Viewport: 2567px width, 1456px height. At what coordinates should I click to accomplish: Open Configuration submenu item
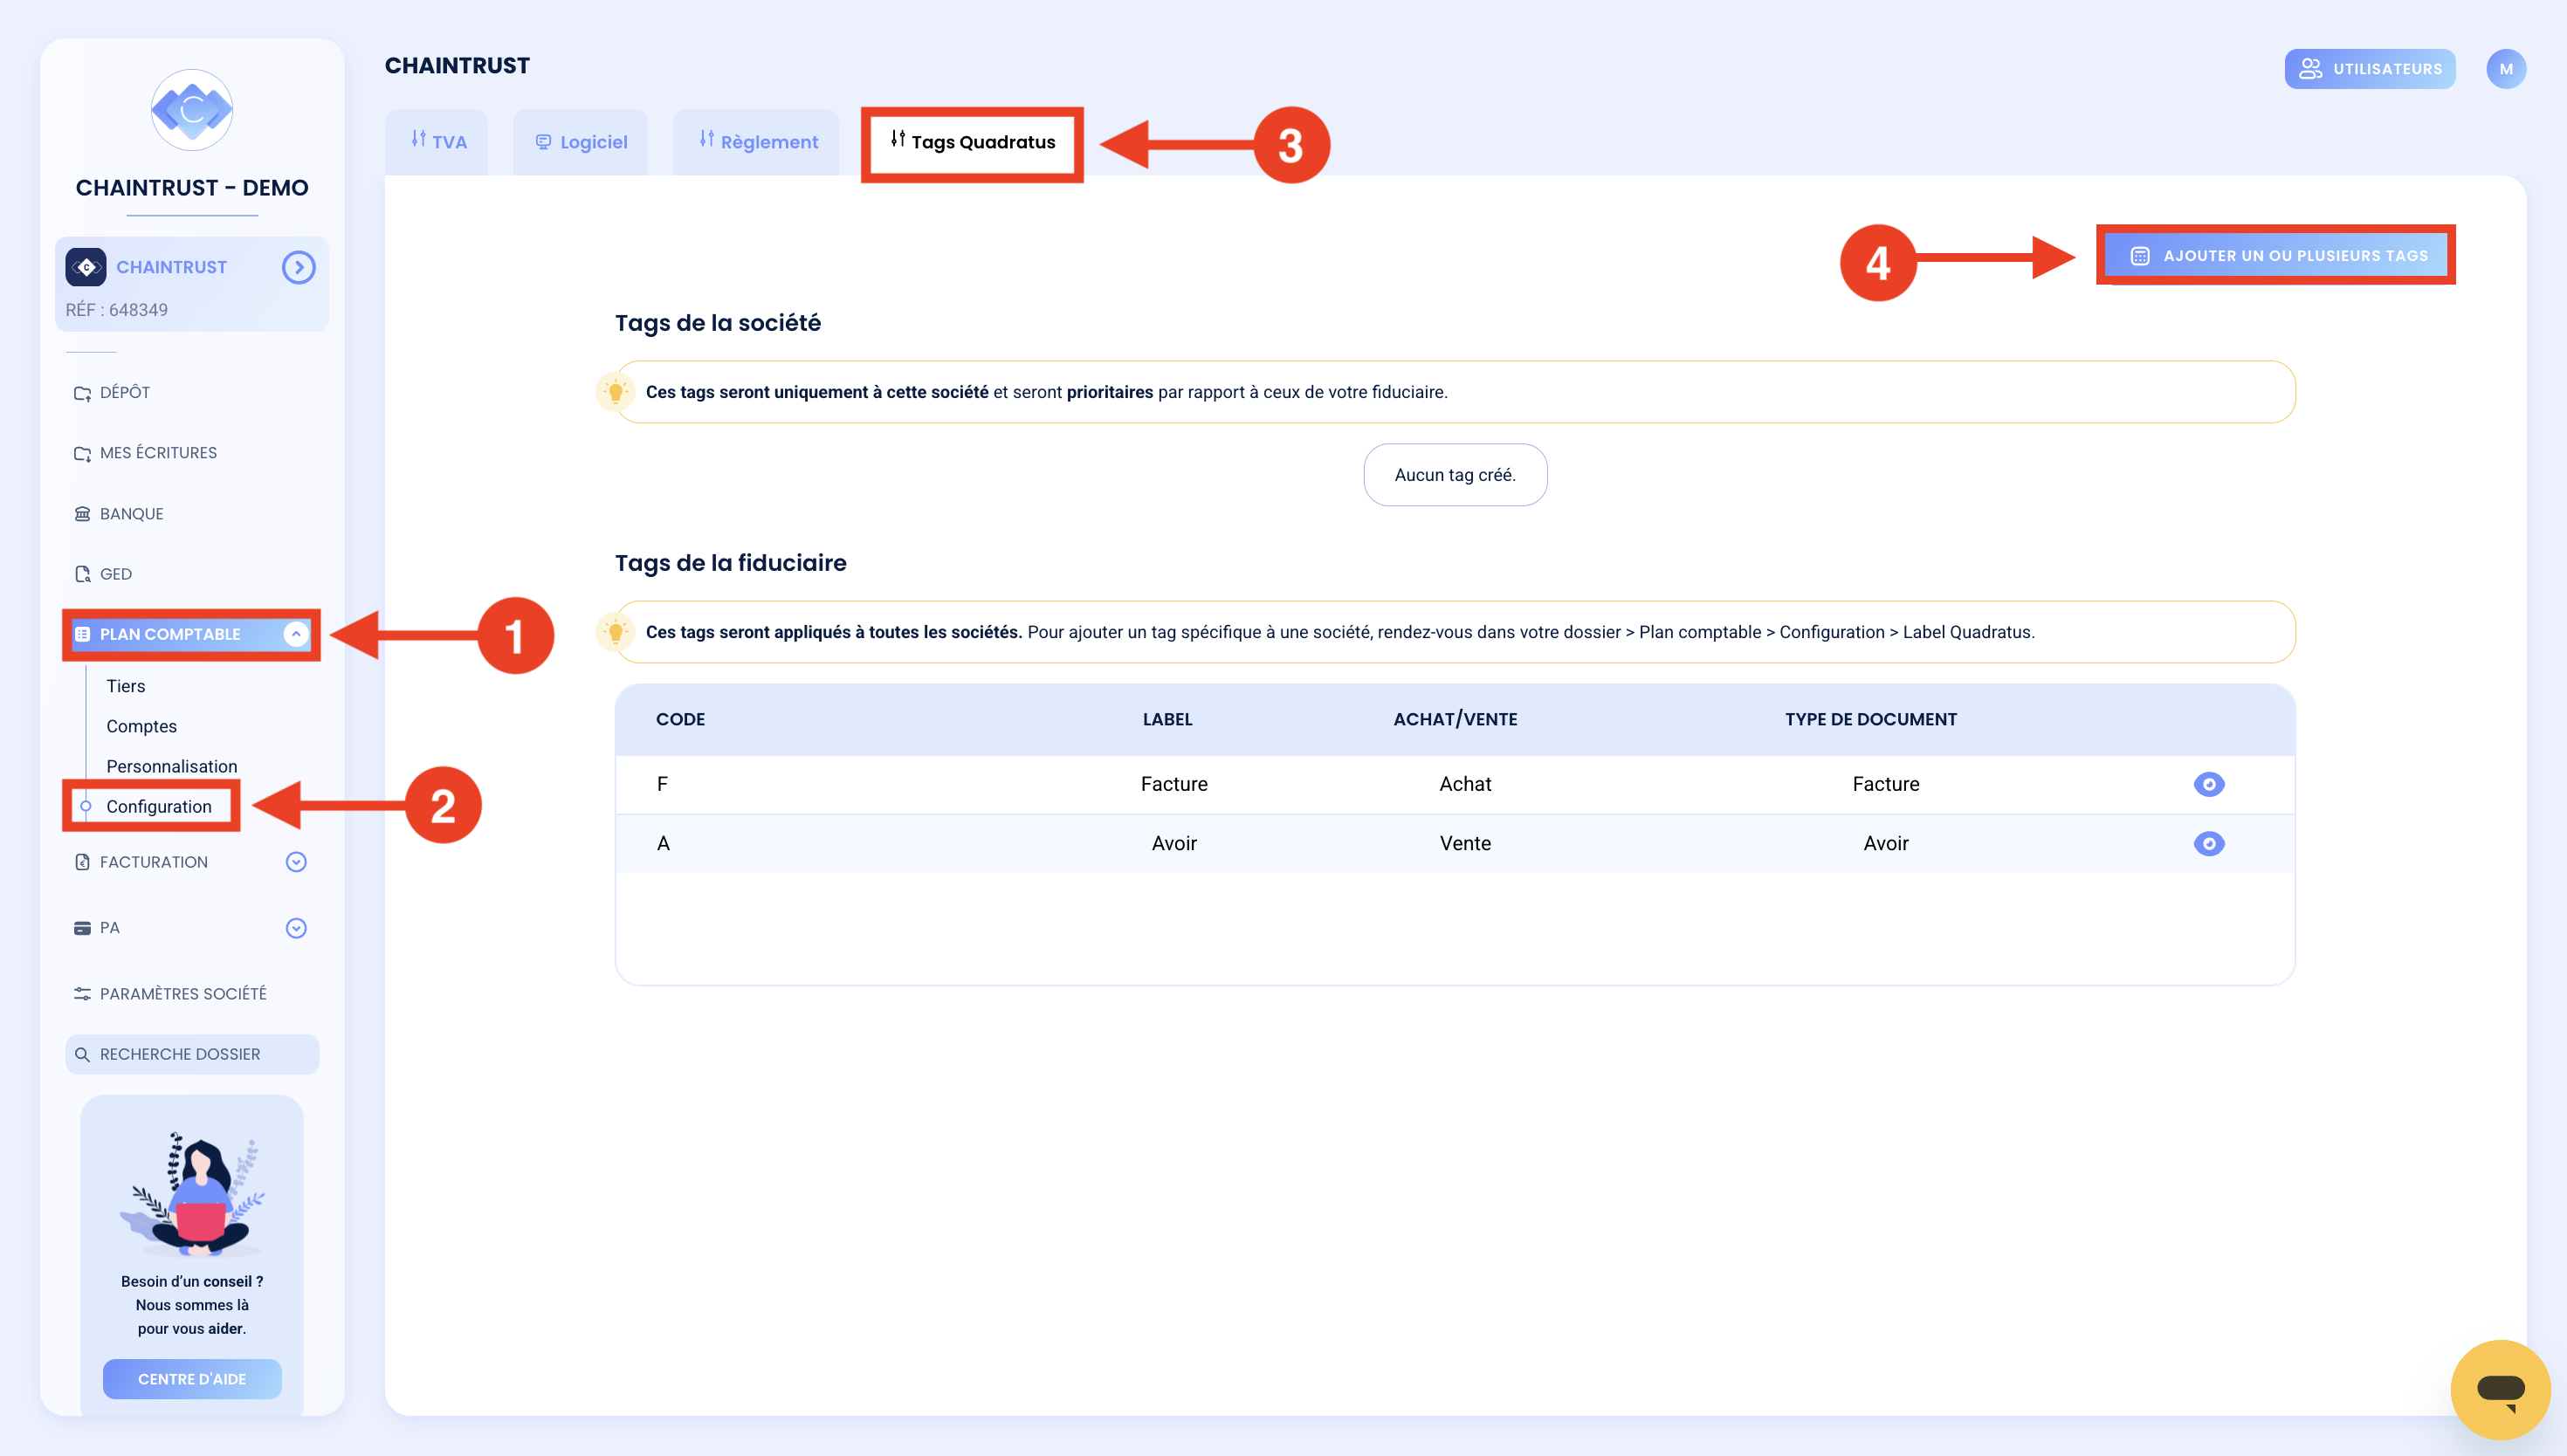pos(159,807)
